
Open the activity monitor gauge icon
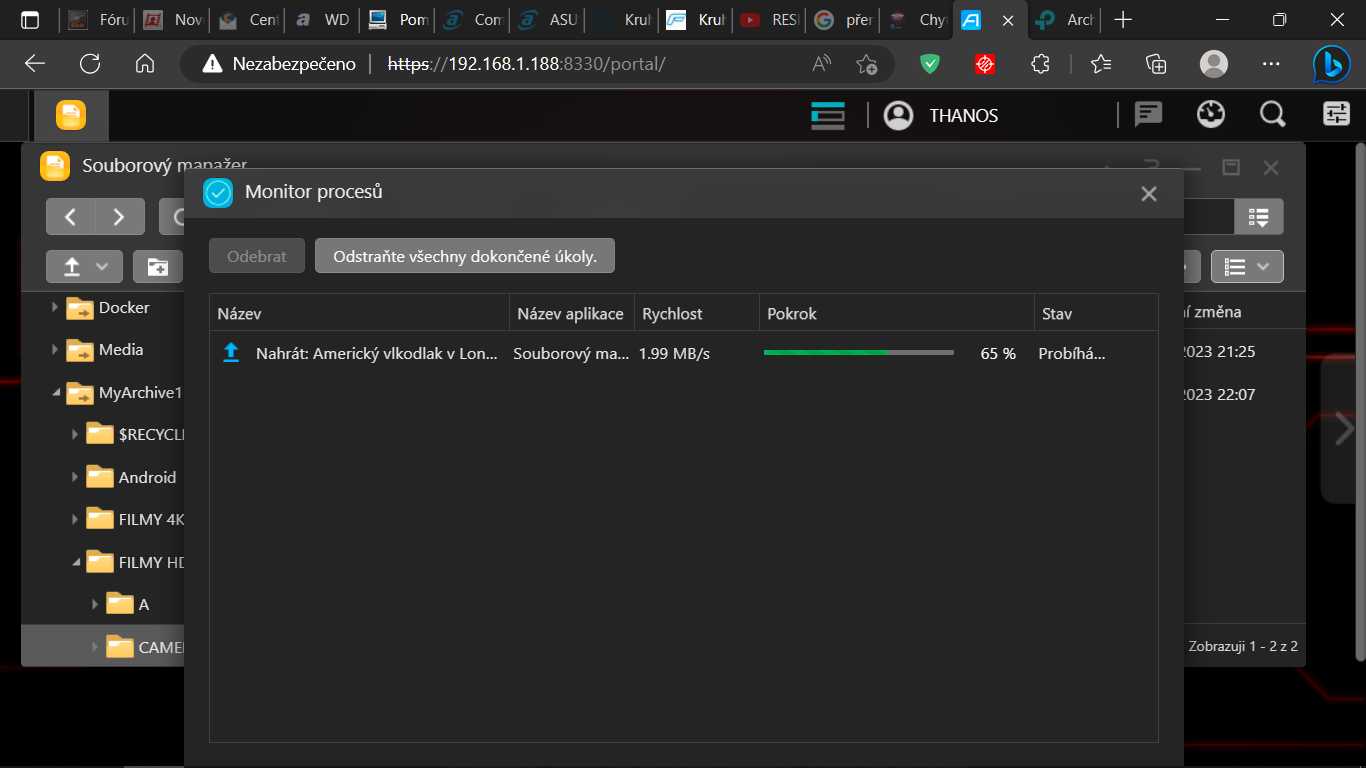(1210, 115)
